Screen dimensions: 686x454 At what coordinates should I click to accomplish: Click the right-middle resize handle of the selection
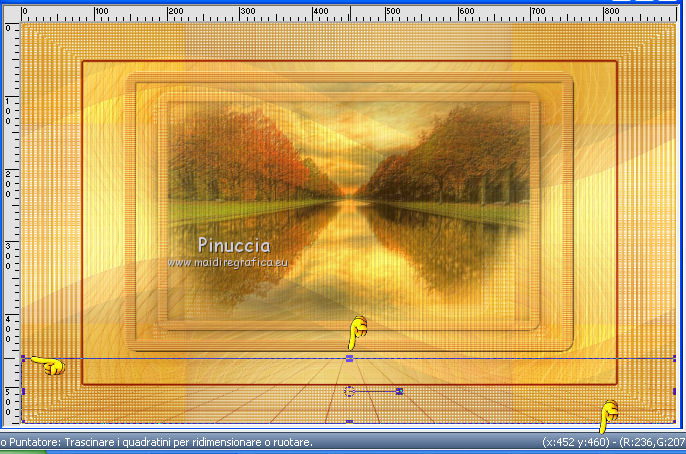[x=675, y=391]
